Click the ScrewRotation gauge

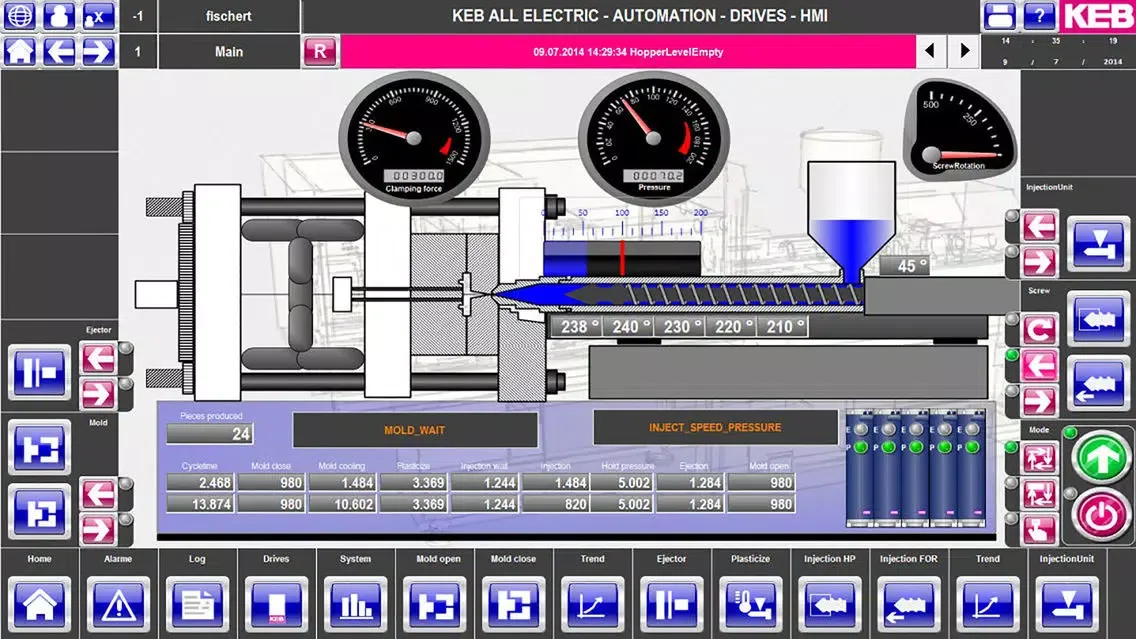[959, 130]
